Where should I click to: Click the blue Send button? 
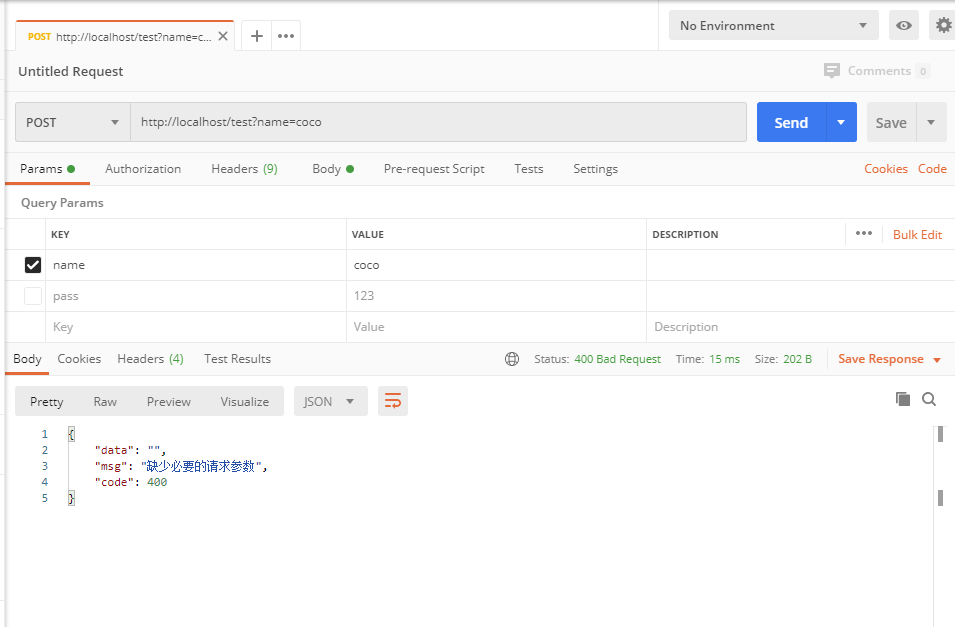(x=791, y=122)
